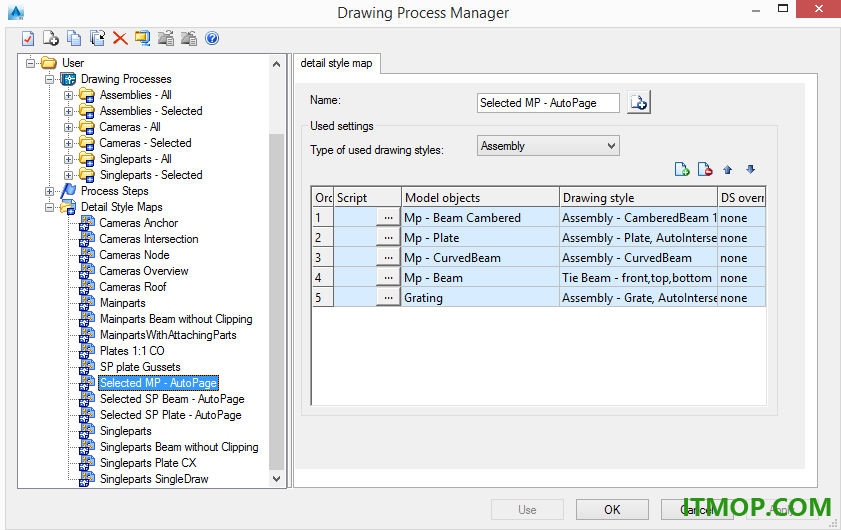The image size is (841, 530).
Task: Click the Tie Beam - front,top,bottom cell
Action: [x=638, y=278]
